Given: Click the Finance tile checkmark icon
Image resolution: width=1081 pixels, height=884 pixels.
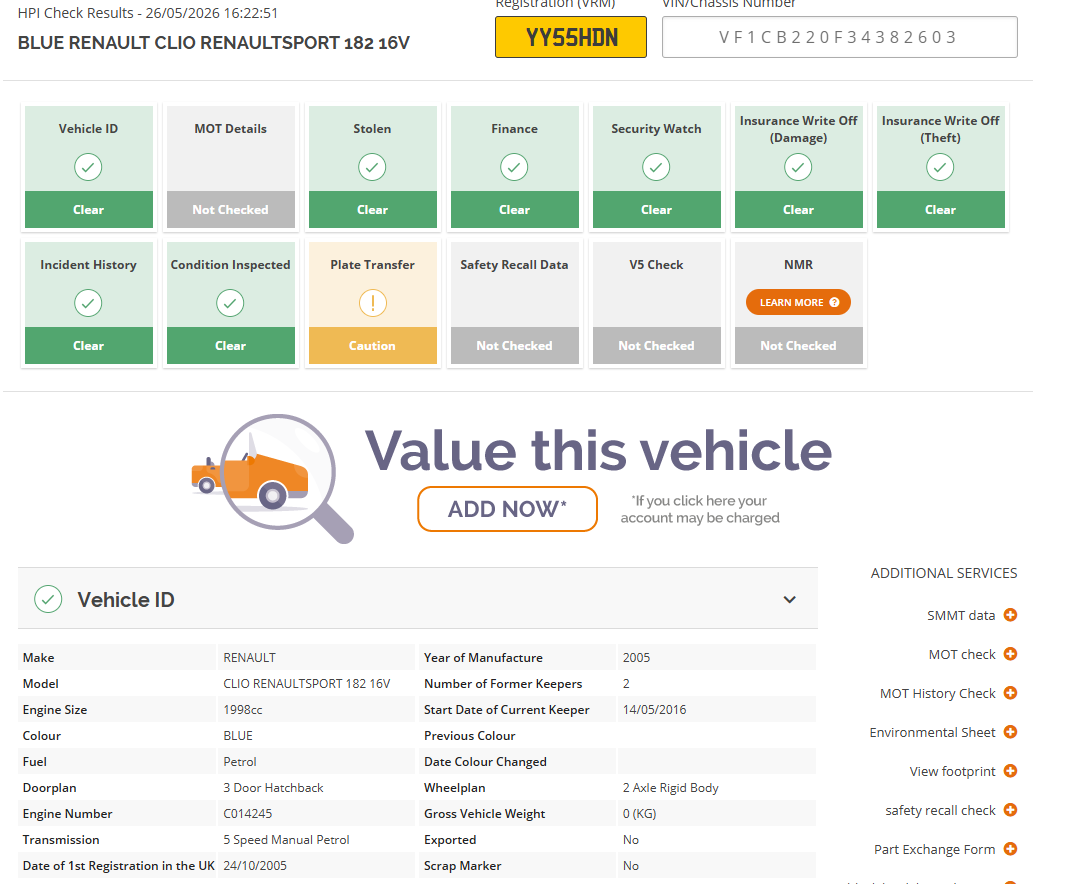Looking at the screenshot, I should click(514, 167).
